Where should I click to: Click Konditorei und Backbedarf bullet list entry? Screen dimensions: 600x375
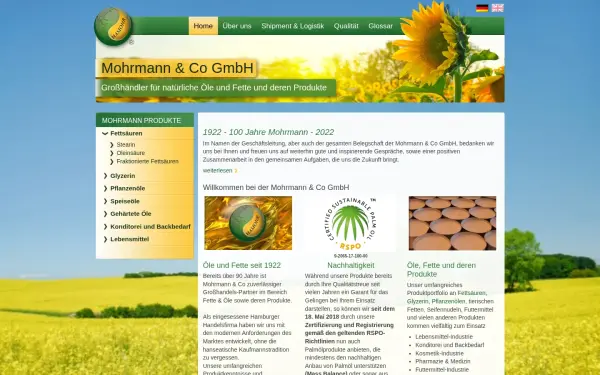[x=450, y=345]
